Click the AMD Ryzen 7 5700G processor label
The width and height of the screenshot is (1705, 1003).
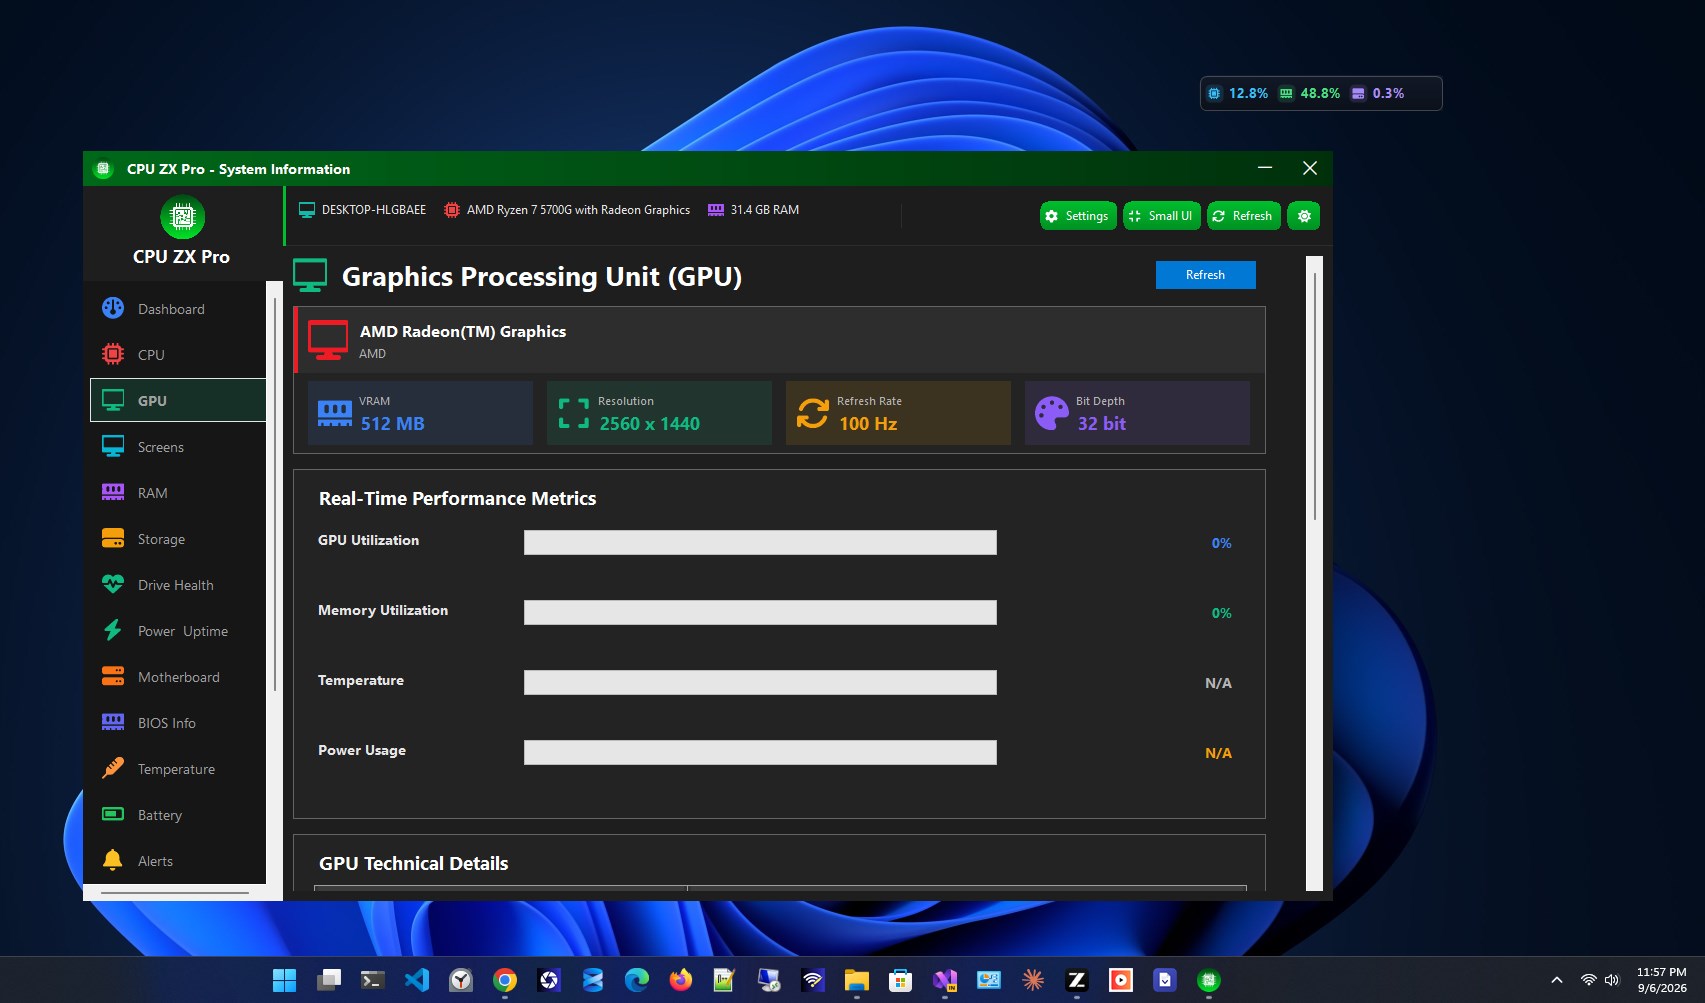578,210
